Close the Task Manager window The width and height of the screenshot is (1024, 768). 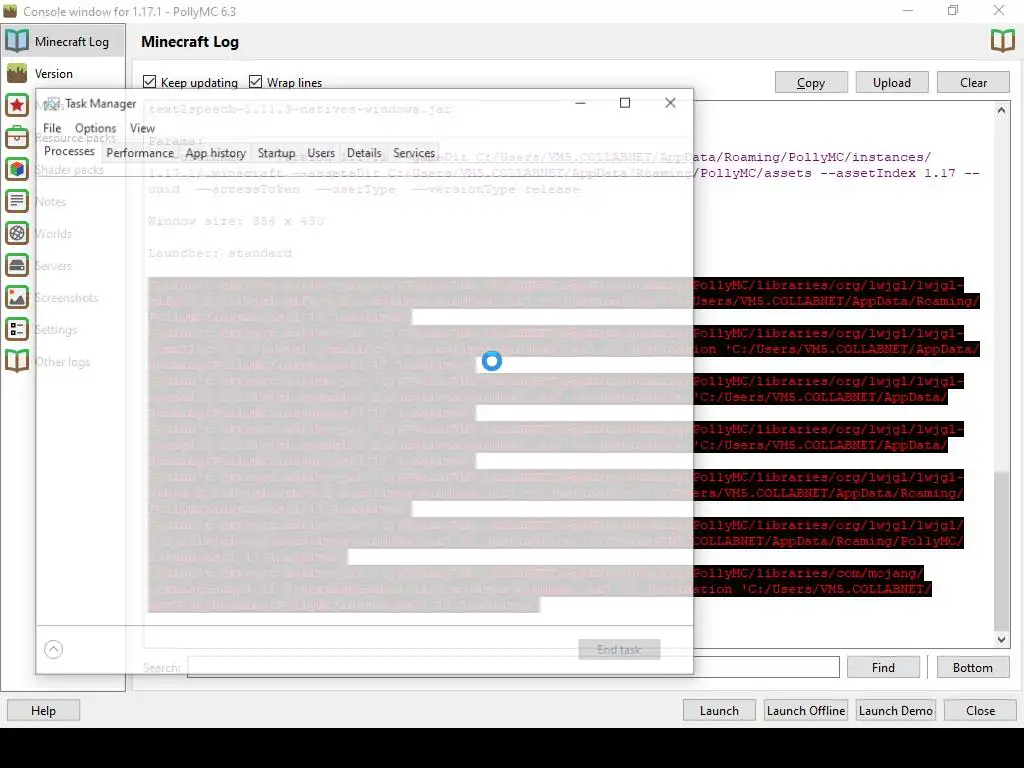tap(670, 103)
